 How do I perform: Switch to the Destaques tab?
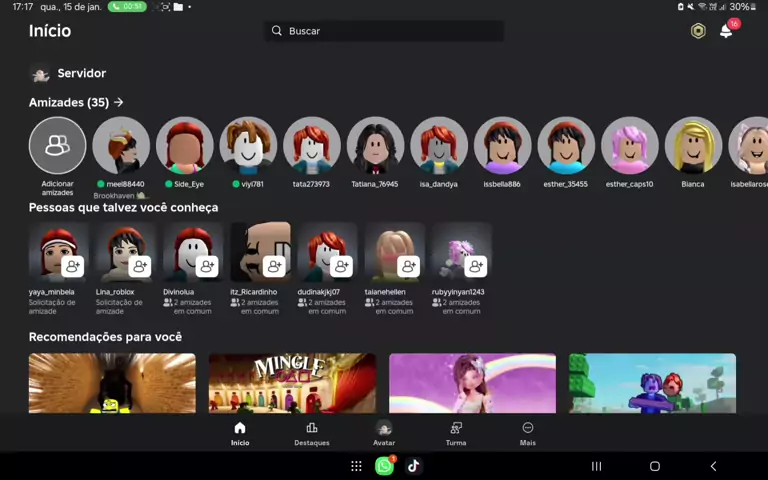pos(312,433)
